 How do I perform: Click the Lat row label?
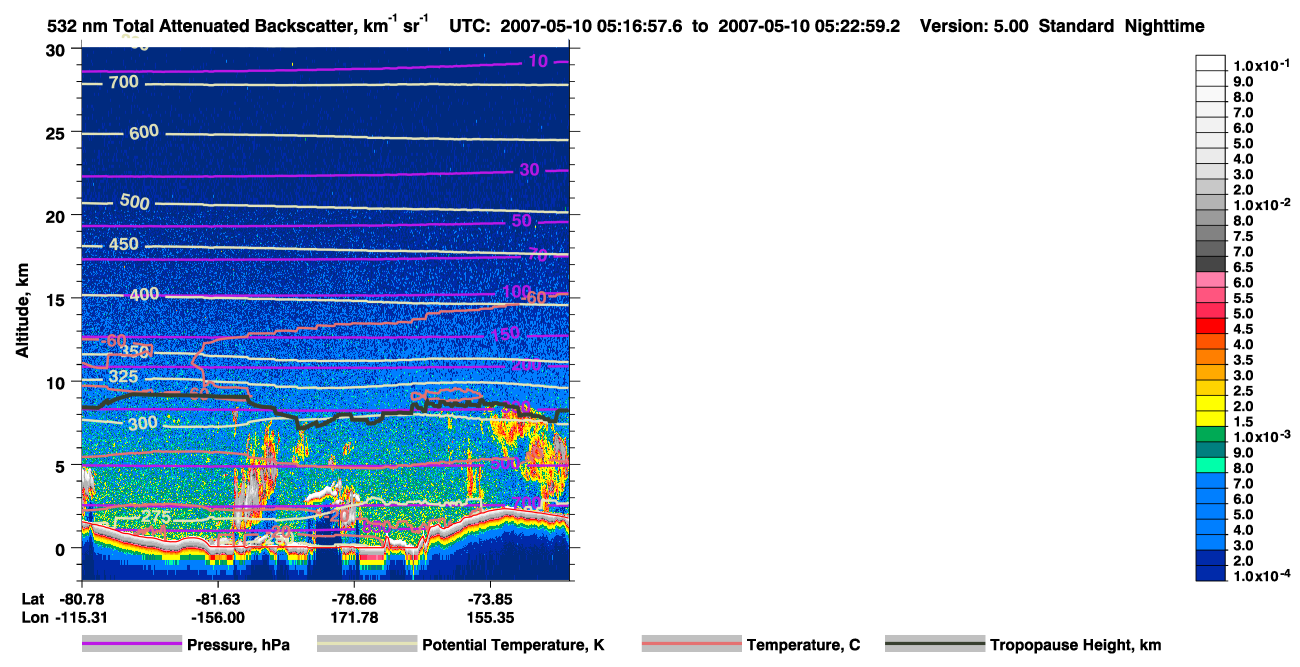point(32,599)
